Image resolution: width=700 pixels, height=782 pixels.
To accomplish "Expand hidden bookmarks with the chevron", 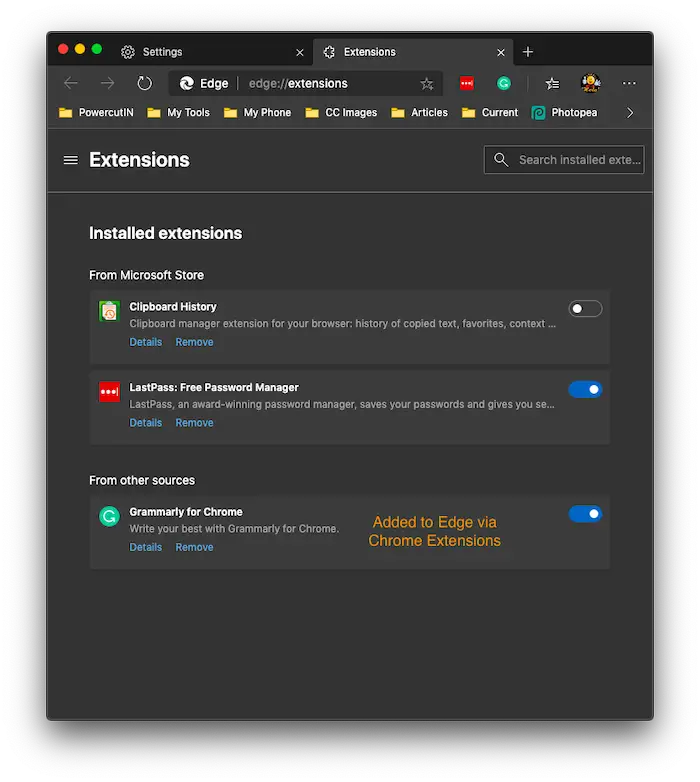I will [630, 113].
